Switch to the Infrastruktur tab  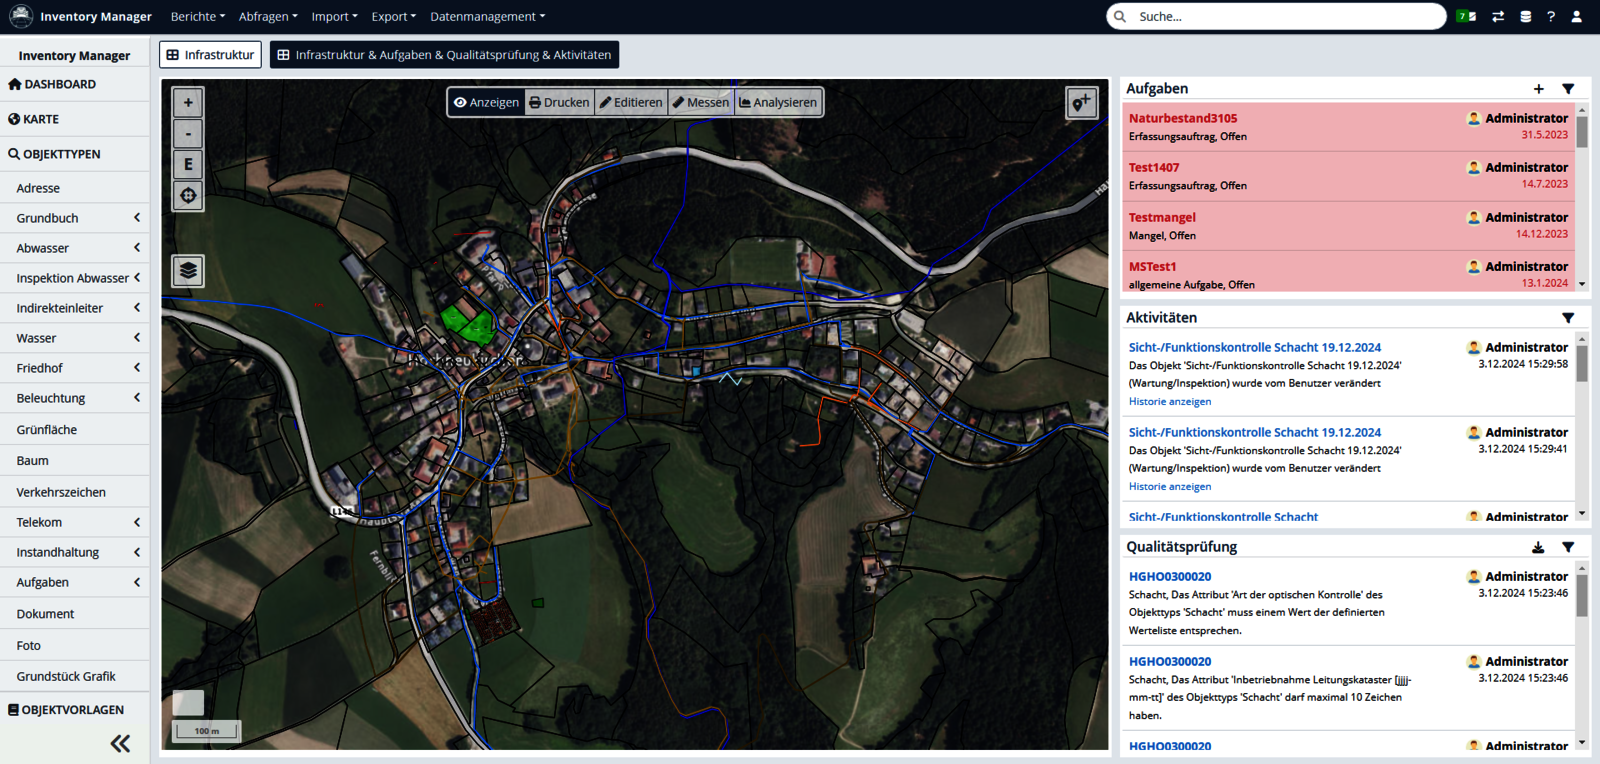click(x=210, y=55)
